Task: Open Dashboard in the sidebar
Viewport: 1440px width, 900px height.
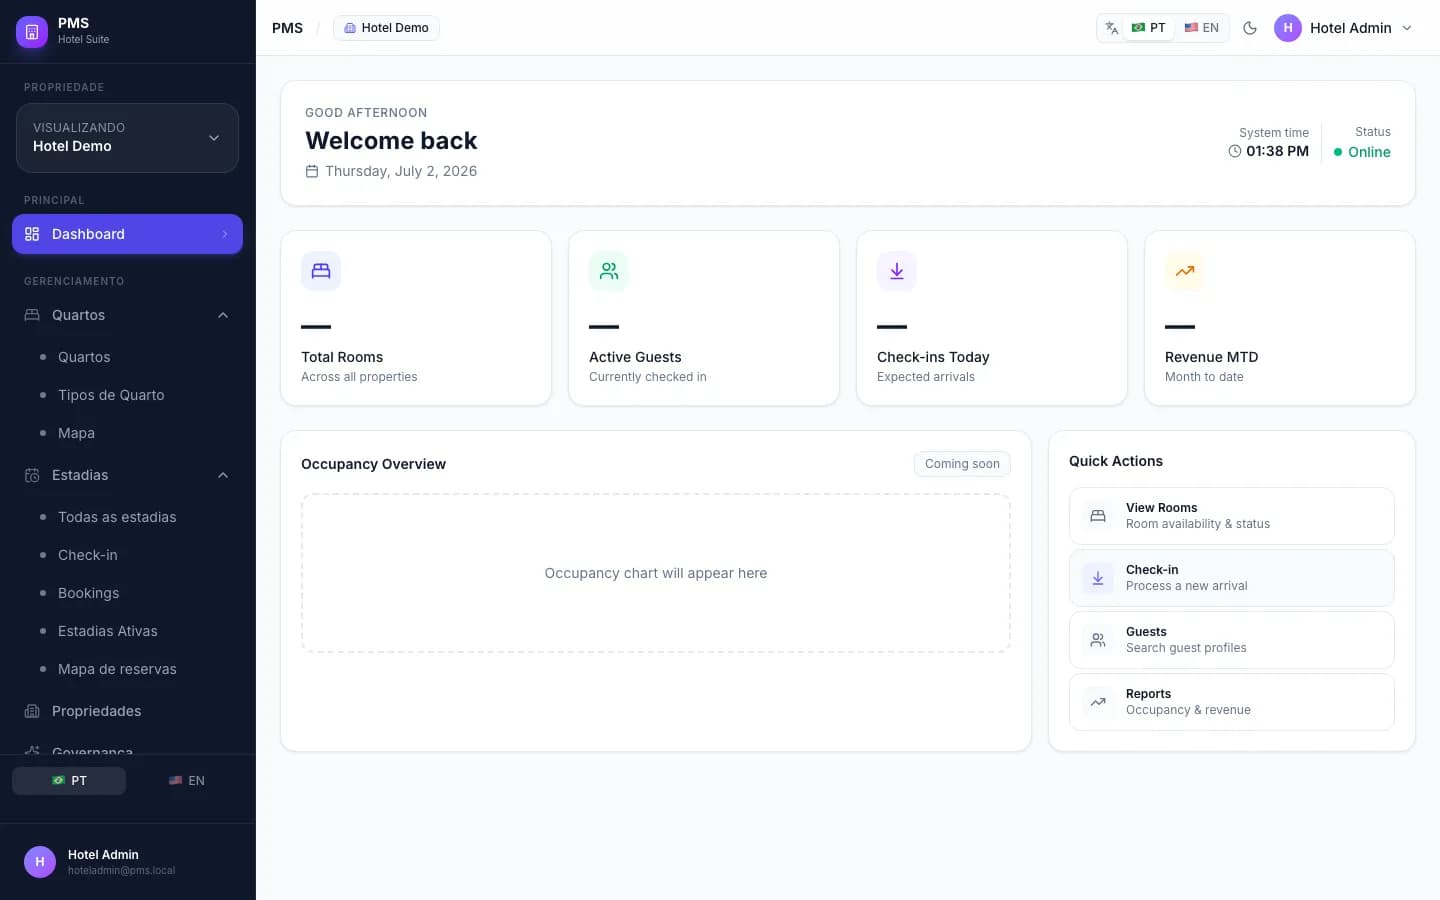Action: coord(127,234)
